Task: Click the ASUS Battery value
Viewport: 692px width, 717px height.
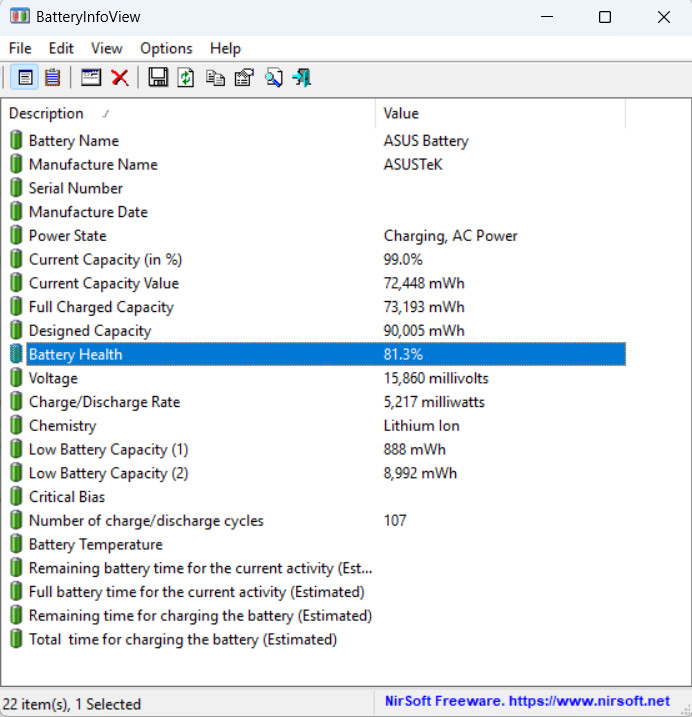Action: (426, 141)
